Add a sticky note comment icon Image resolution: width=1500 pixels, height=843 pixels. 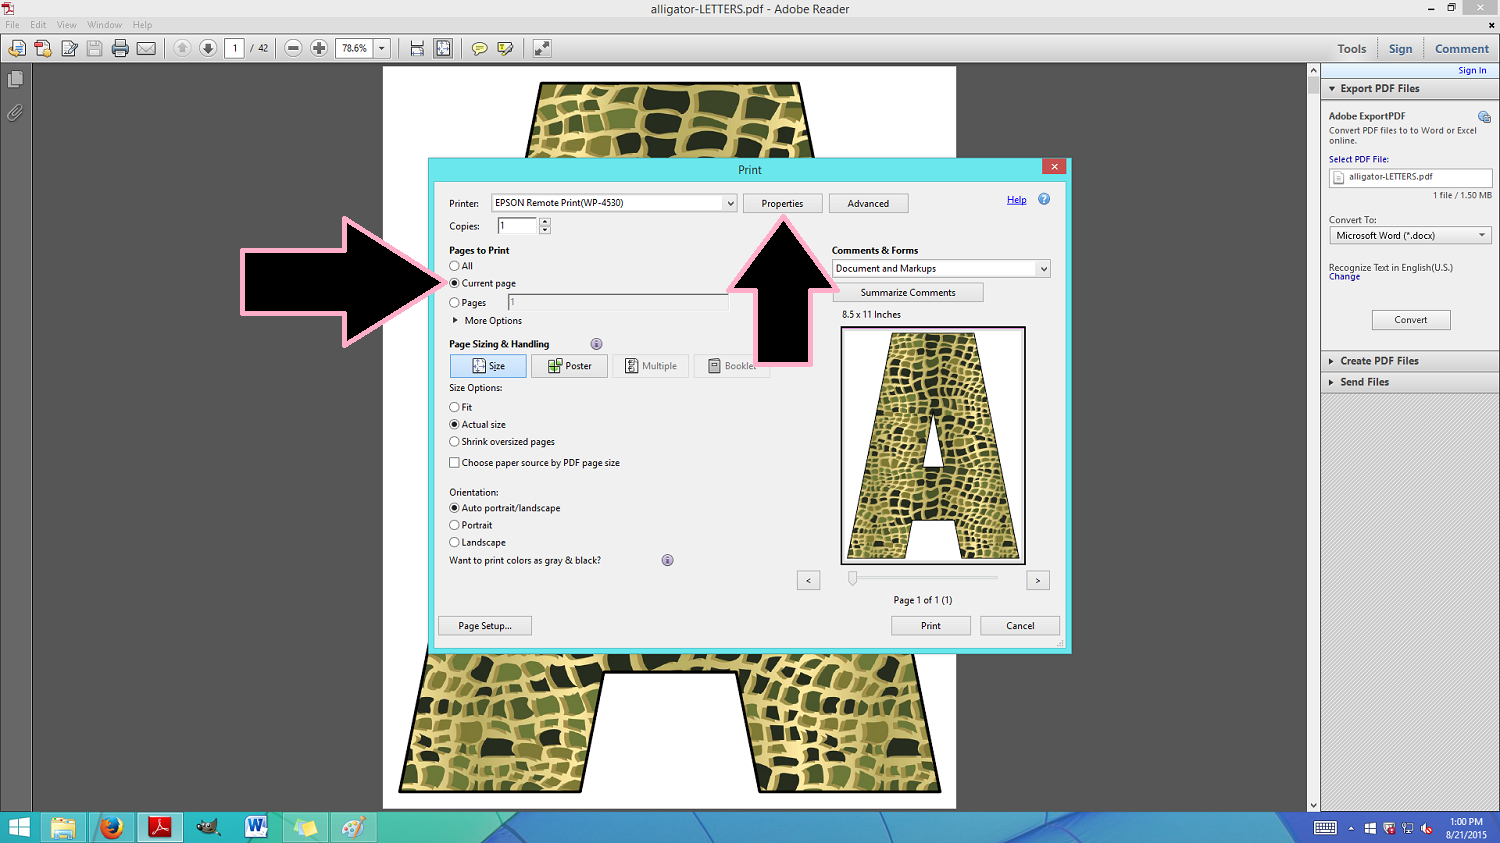pyautogui.click(x=480, y=48)
